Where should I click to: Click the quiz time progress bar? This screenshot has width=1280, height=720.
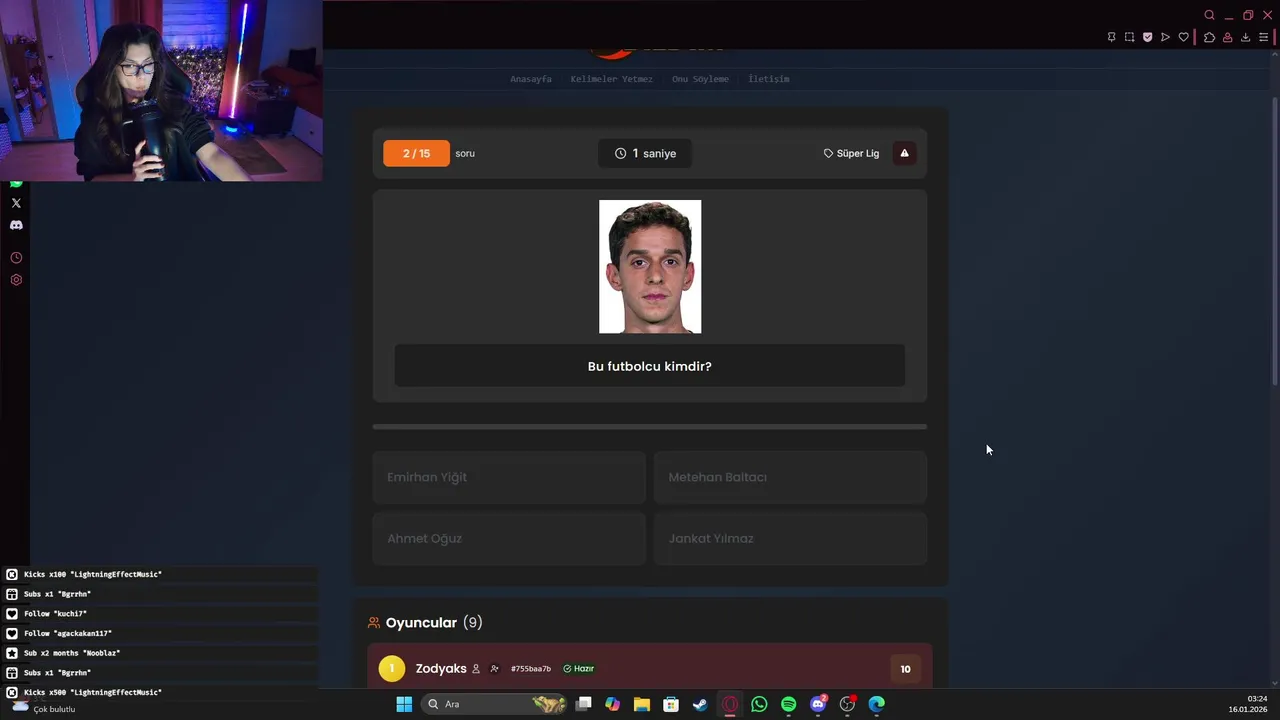click(650, 427)
